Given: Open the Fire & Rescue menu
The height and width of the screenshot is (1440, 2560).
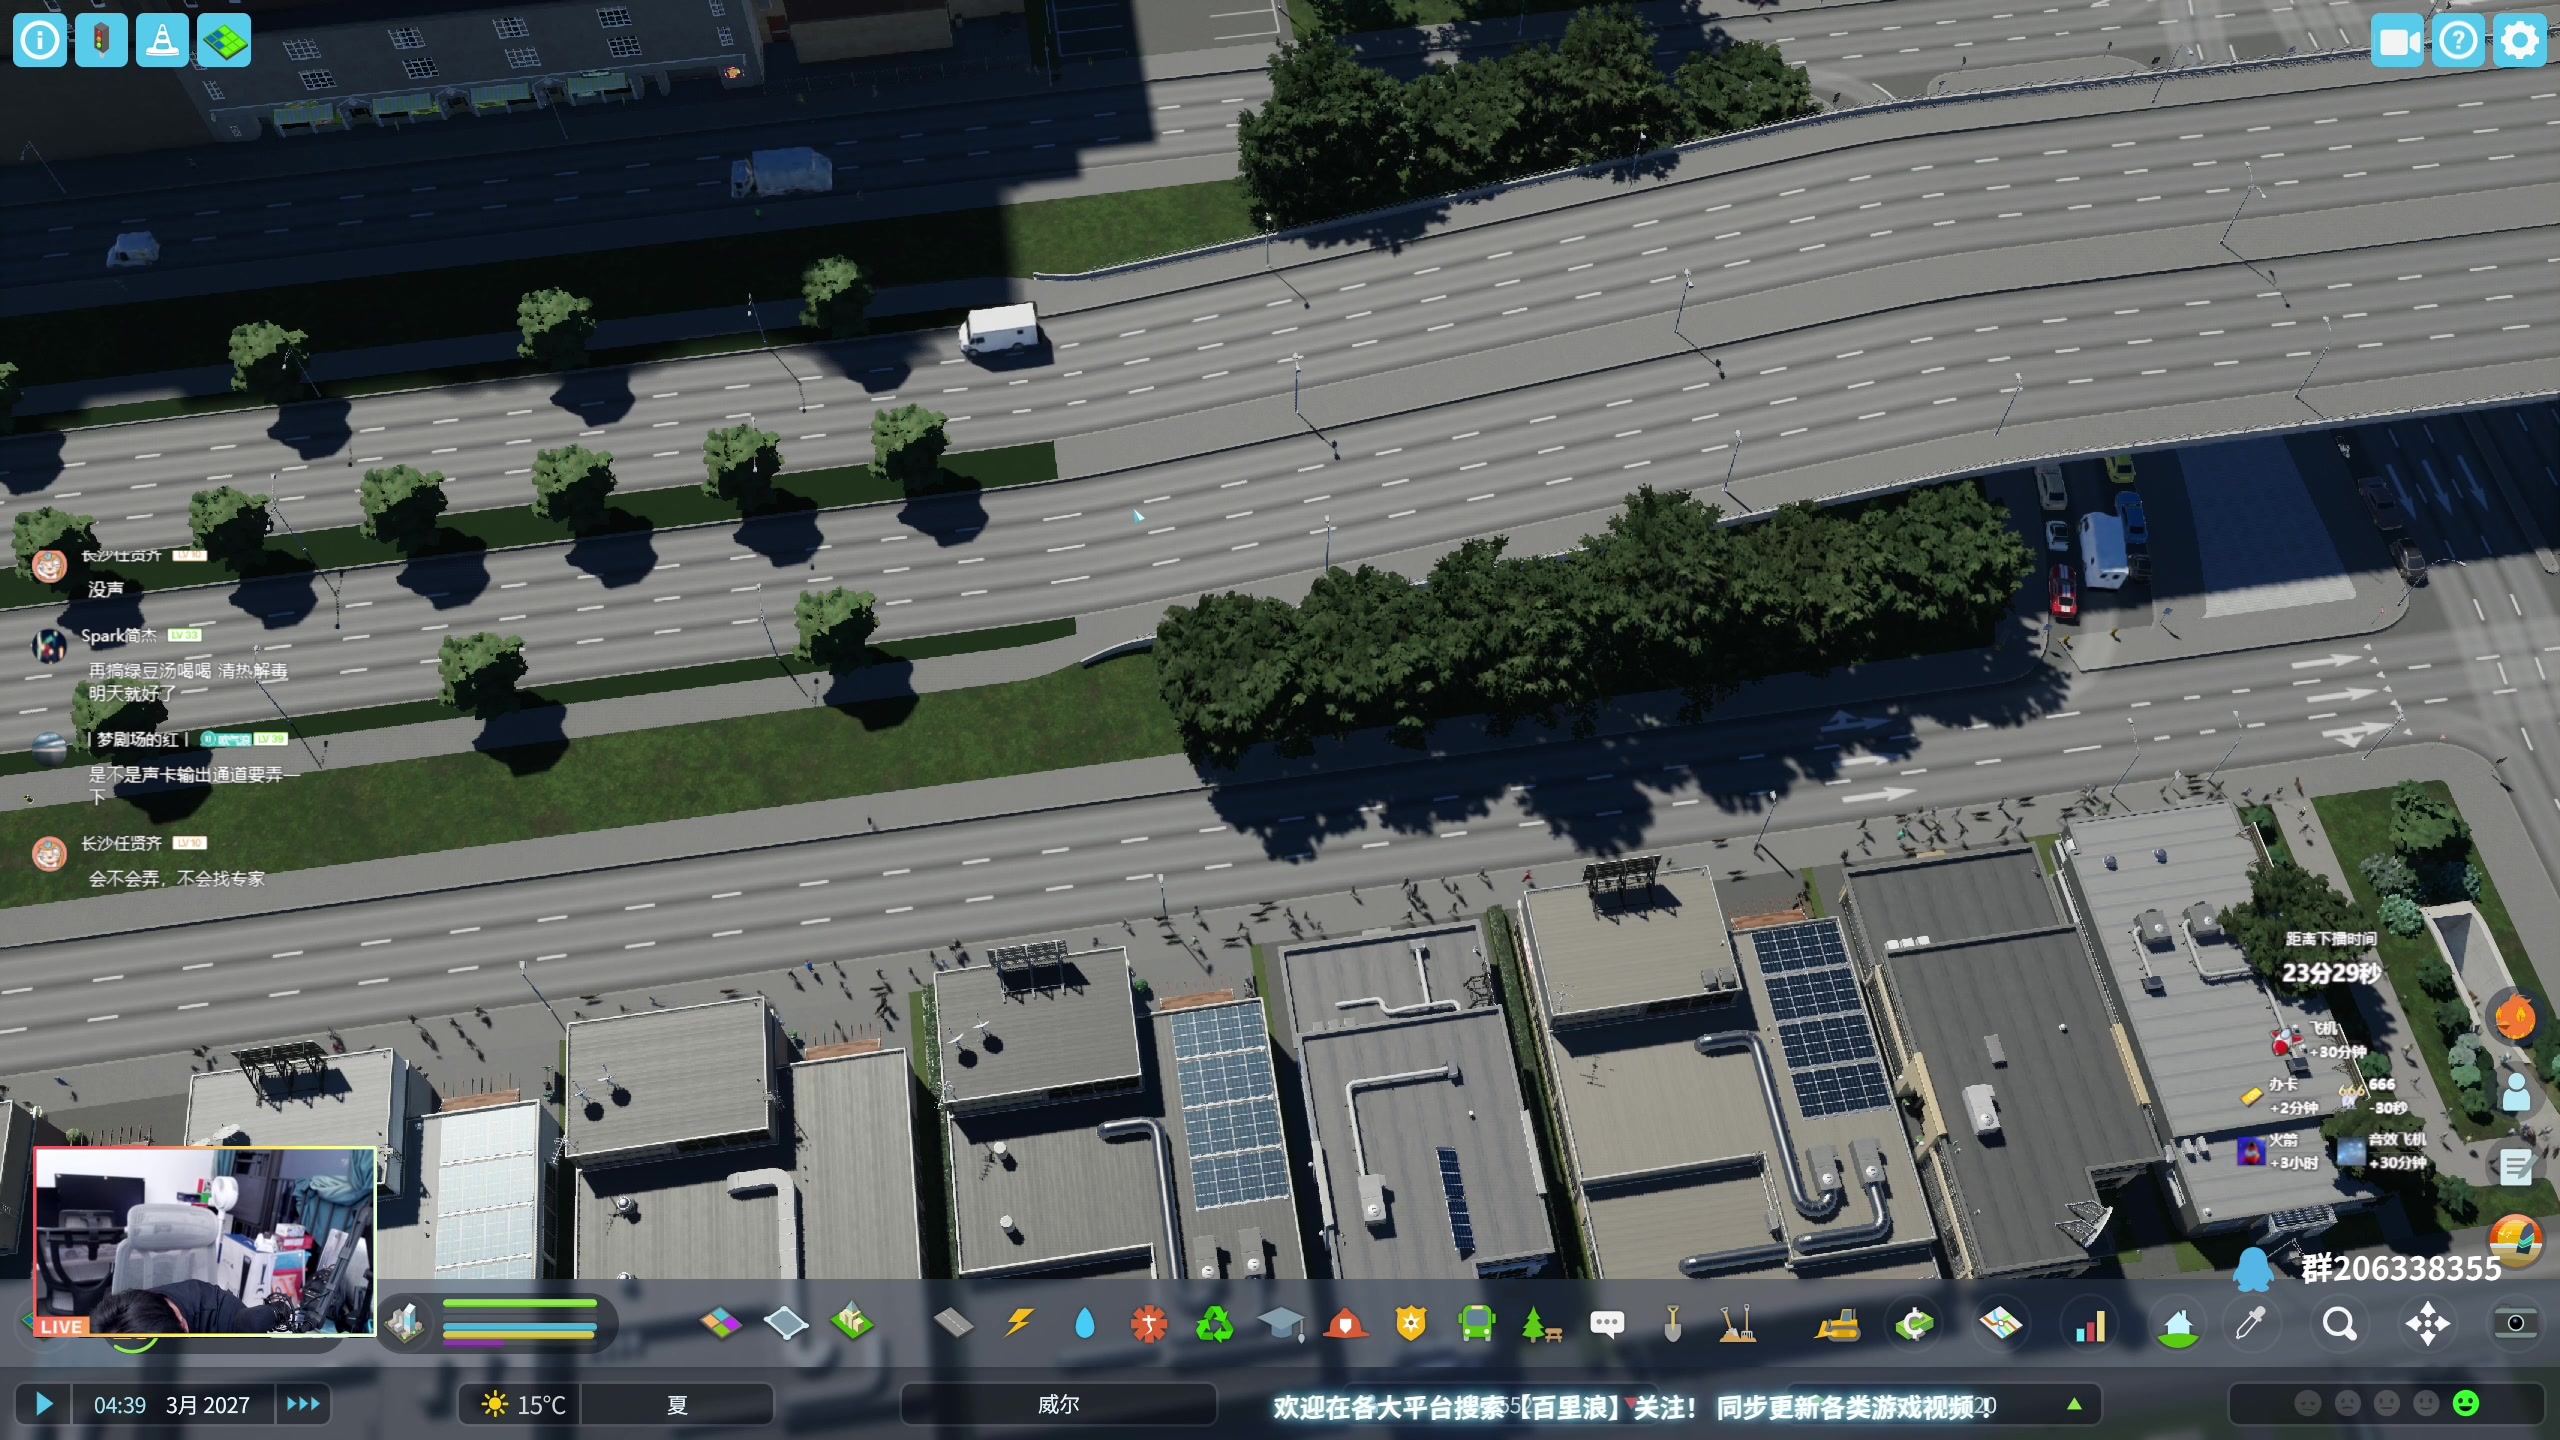Looking at the screenshot, I should 1345,1324.
